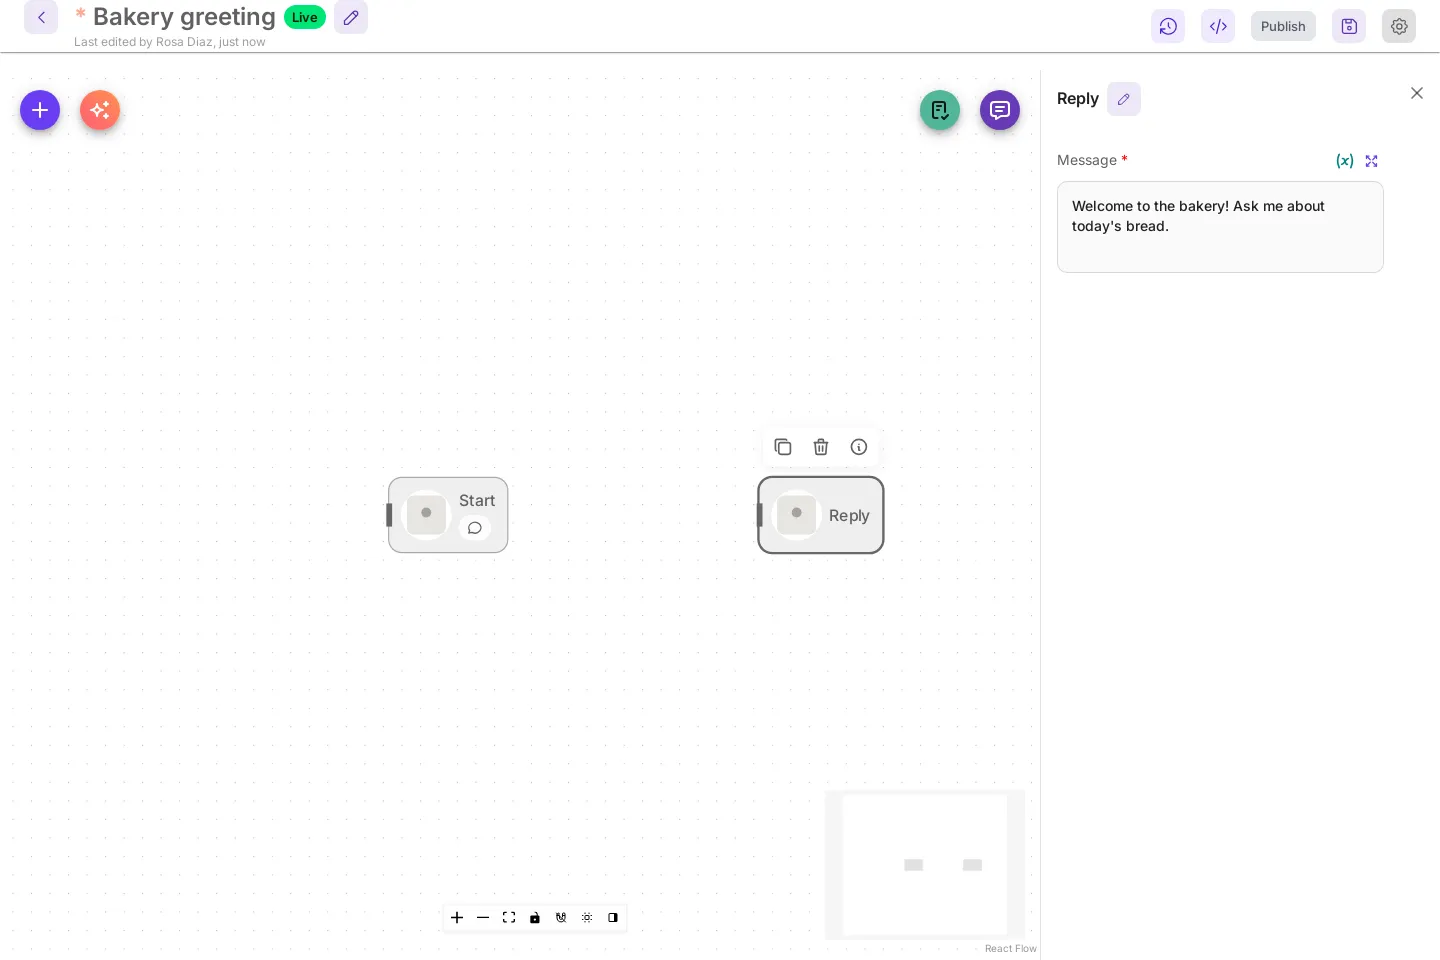
Task: Open the code view
Action: tap(1218, 26)
